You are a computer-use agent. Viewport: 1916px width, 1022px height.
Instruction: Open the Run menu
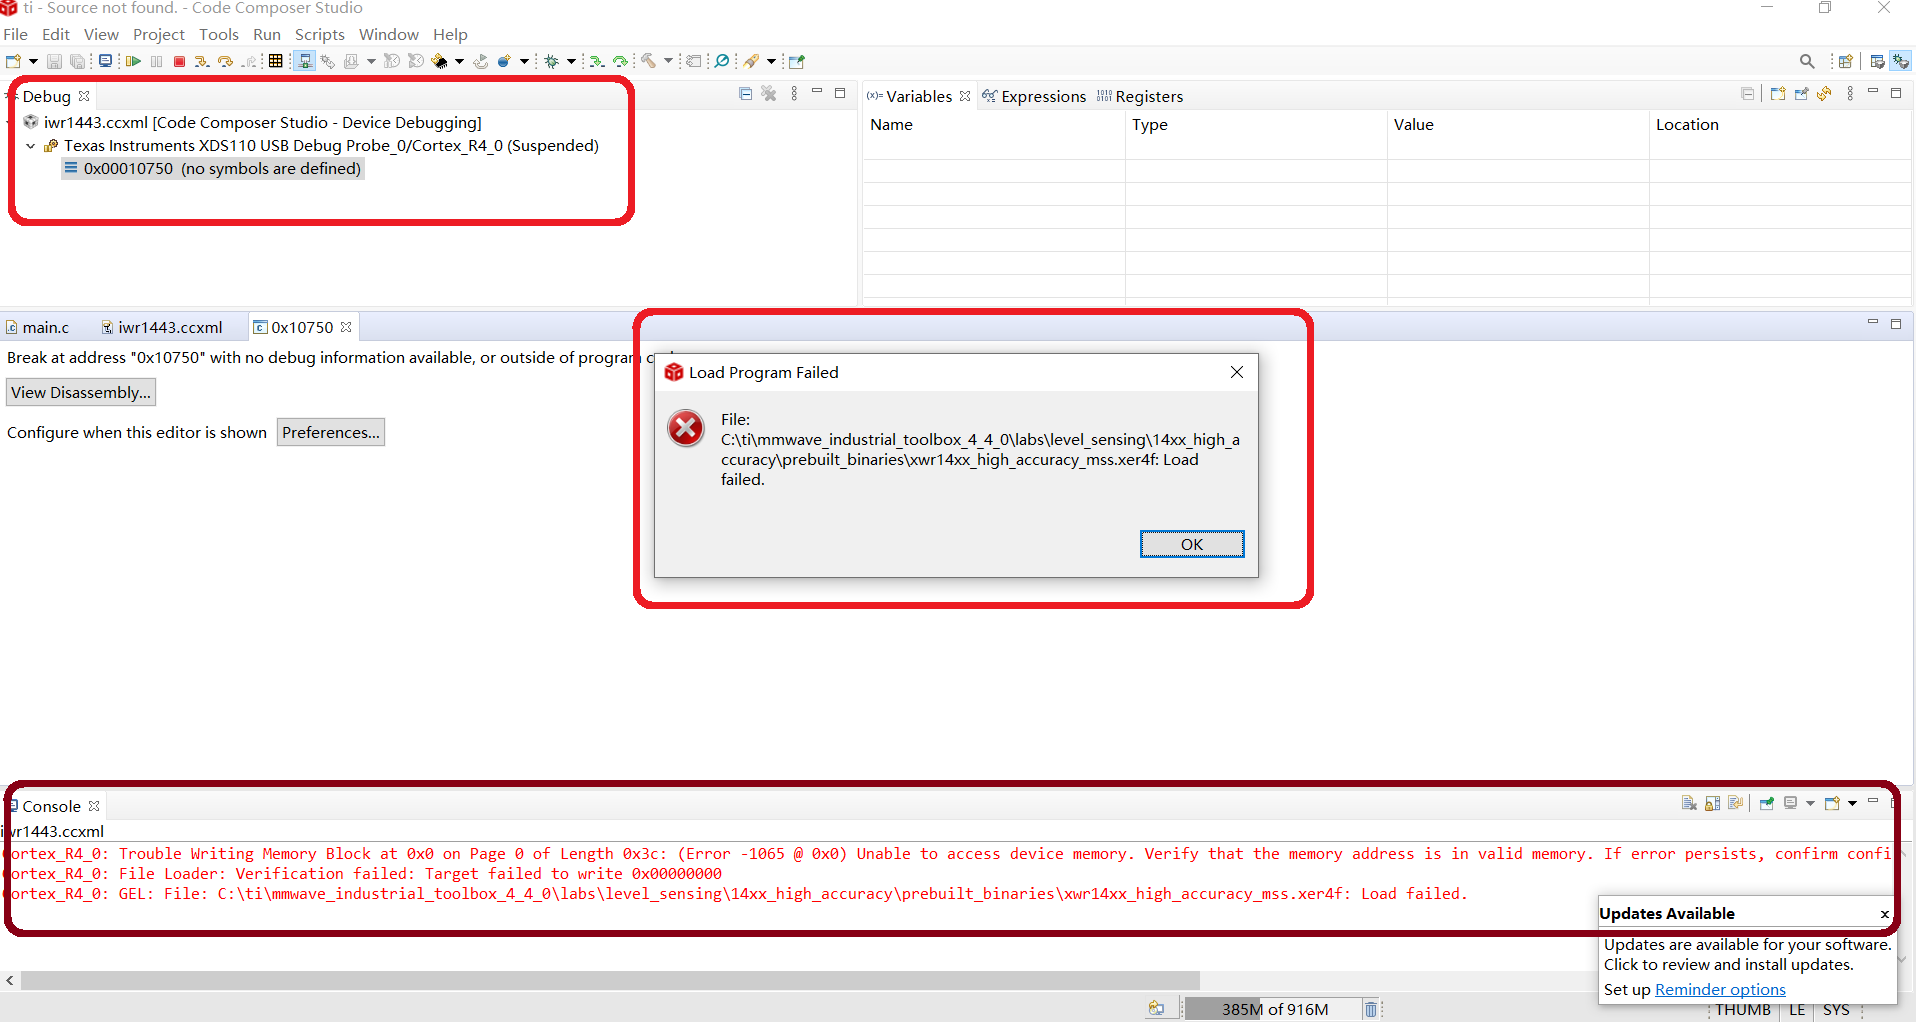click(267, 34)
